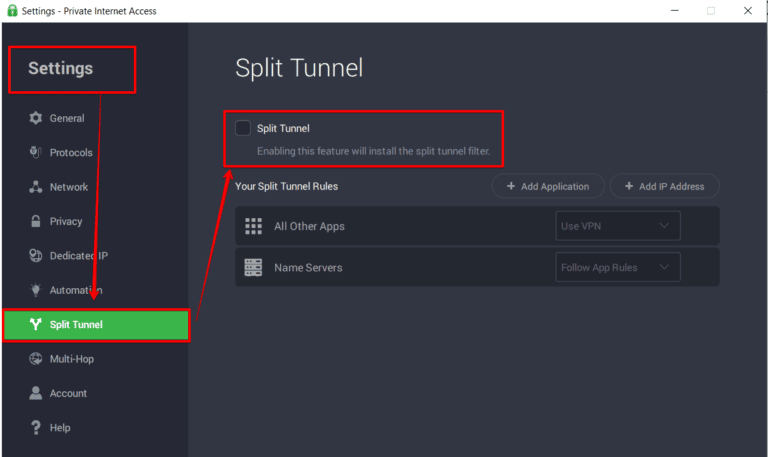768x457 pixels.
Task: Open the Use VPN dropdown
Action: pyautogui.click(x=617, y=226)
